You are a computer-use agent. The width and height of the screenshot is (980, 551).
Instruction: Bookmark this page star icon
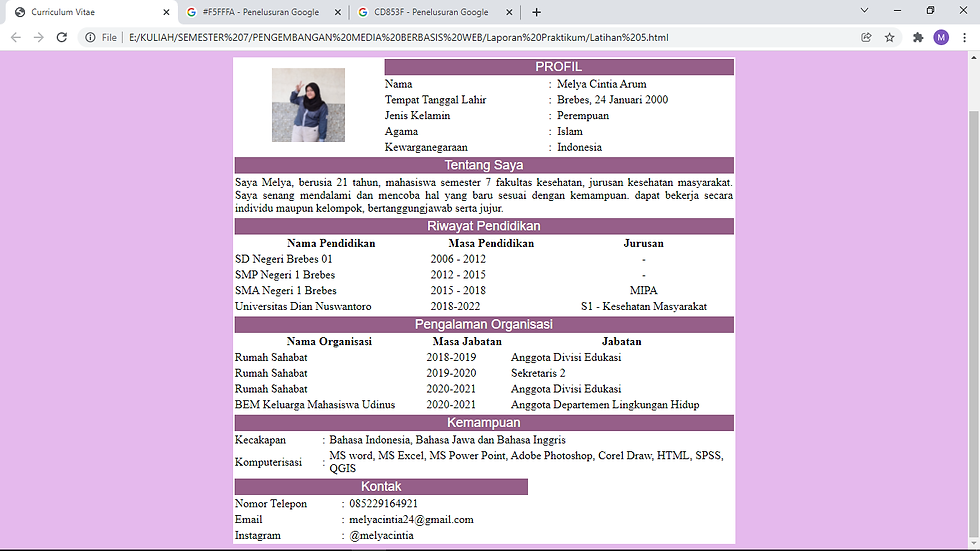[889, 37]
